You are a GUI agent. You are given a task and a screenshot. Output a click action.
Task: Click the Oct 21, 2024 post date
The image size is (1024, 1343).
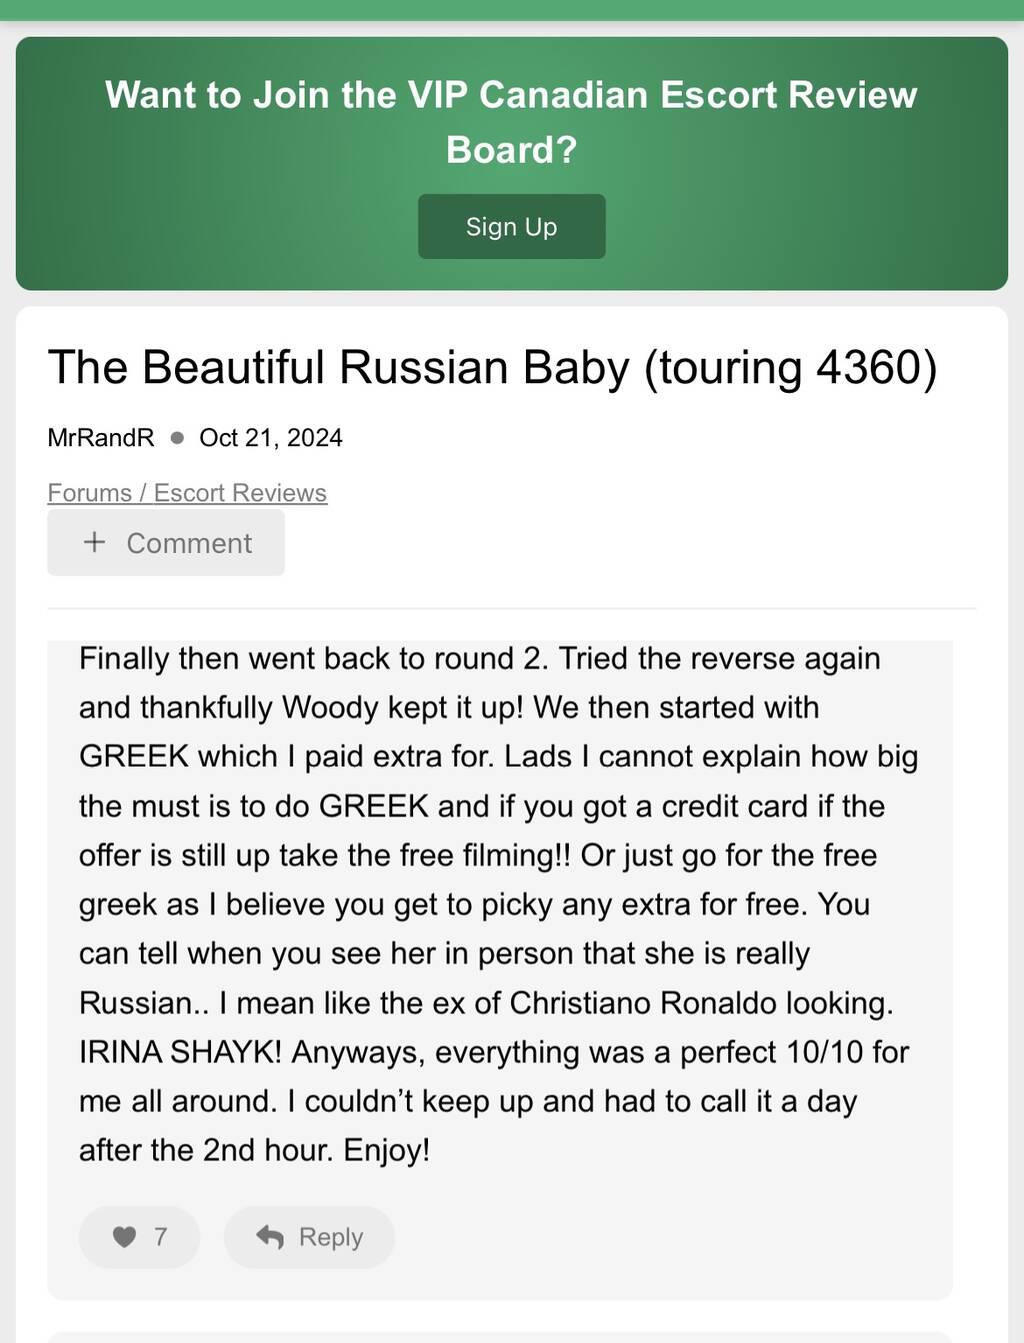(271, 438)
